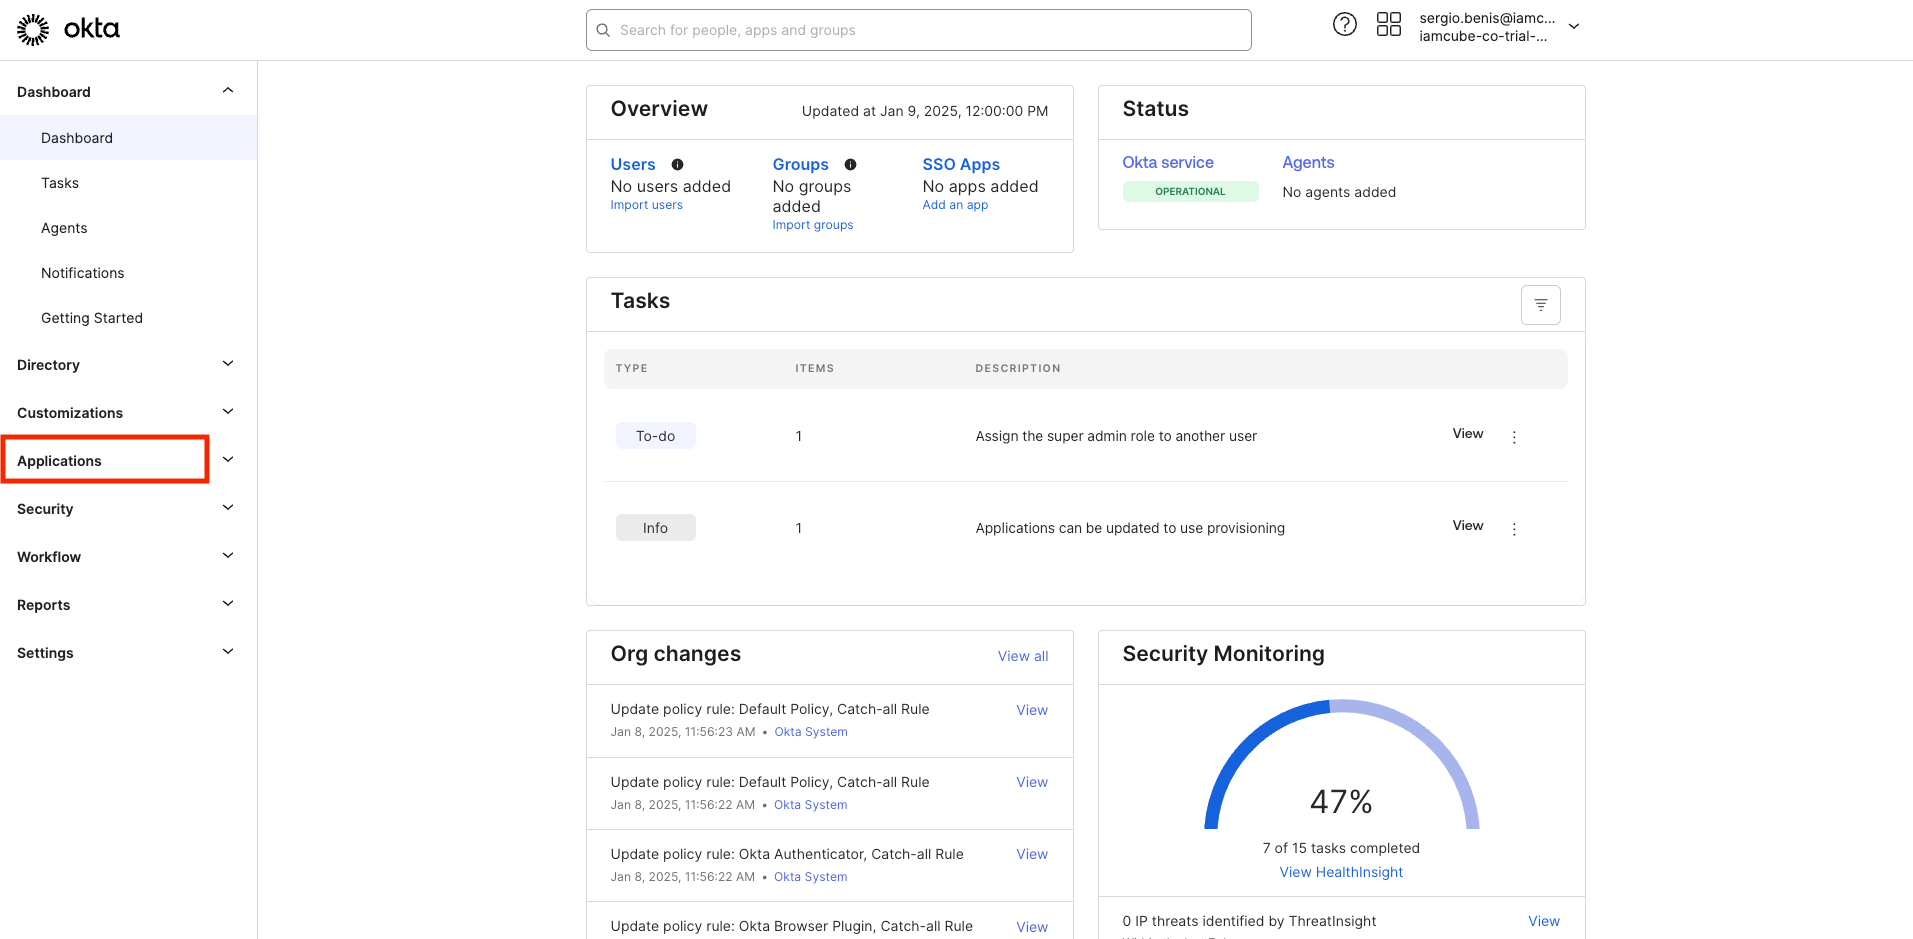
Task: Expand the Workflow sidebar section
Action: point(228,556)
